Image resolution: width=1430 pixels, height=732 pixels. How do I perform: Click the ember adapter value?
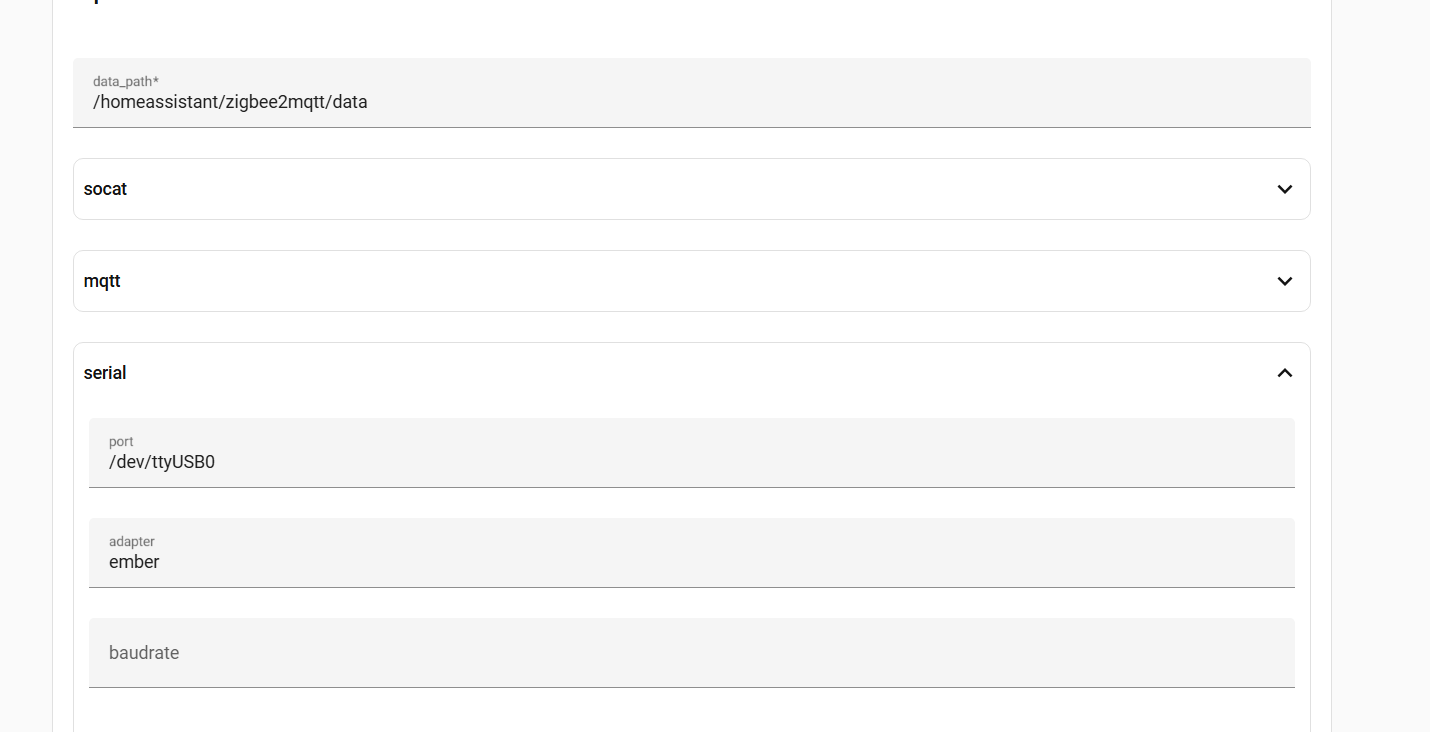[134, 562]
